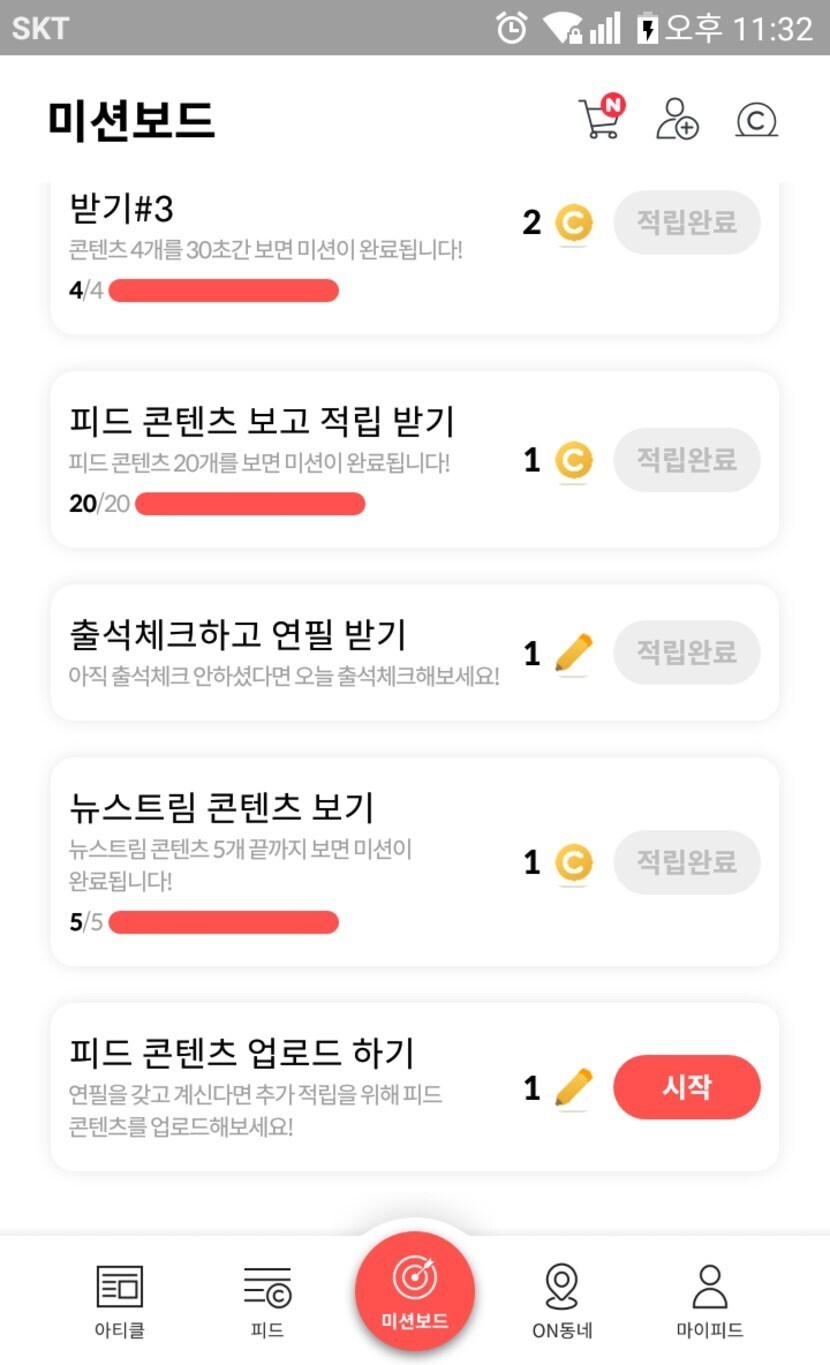
Task: Open the shopping cart icon
Action: tap(601, 118)
